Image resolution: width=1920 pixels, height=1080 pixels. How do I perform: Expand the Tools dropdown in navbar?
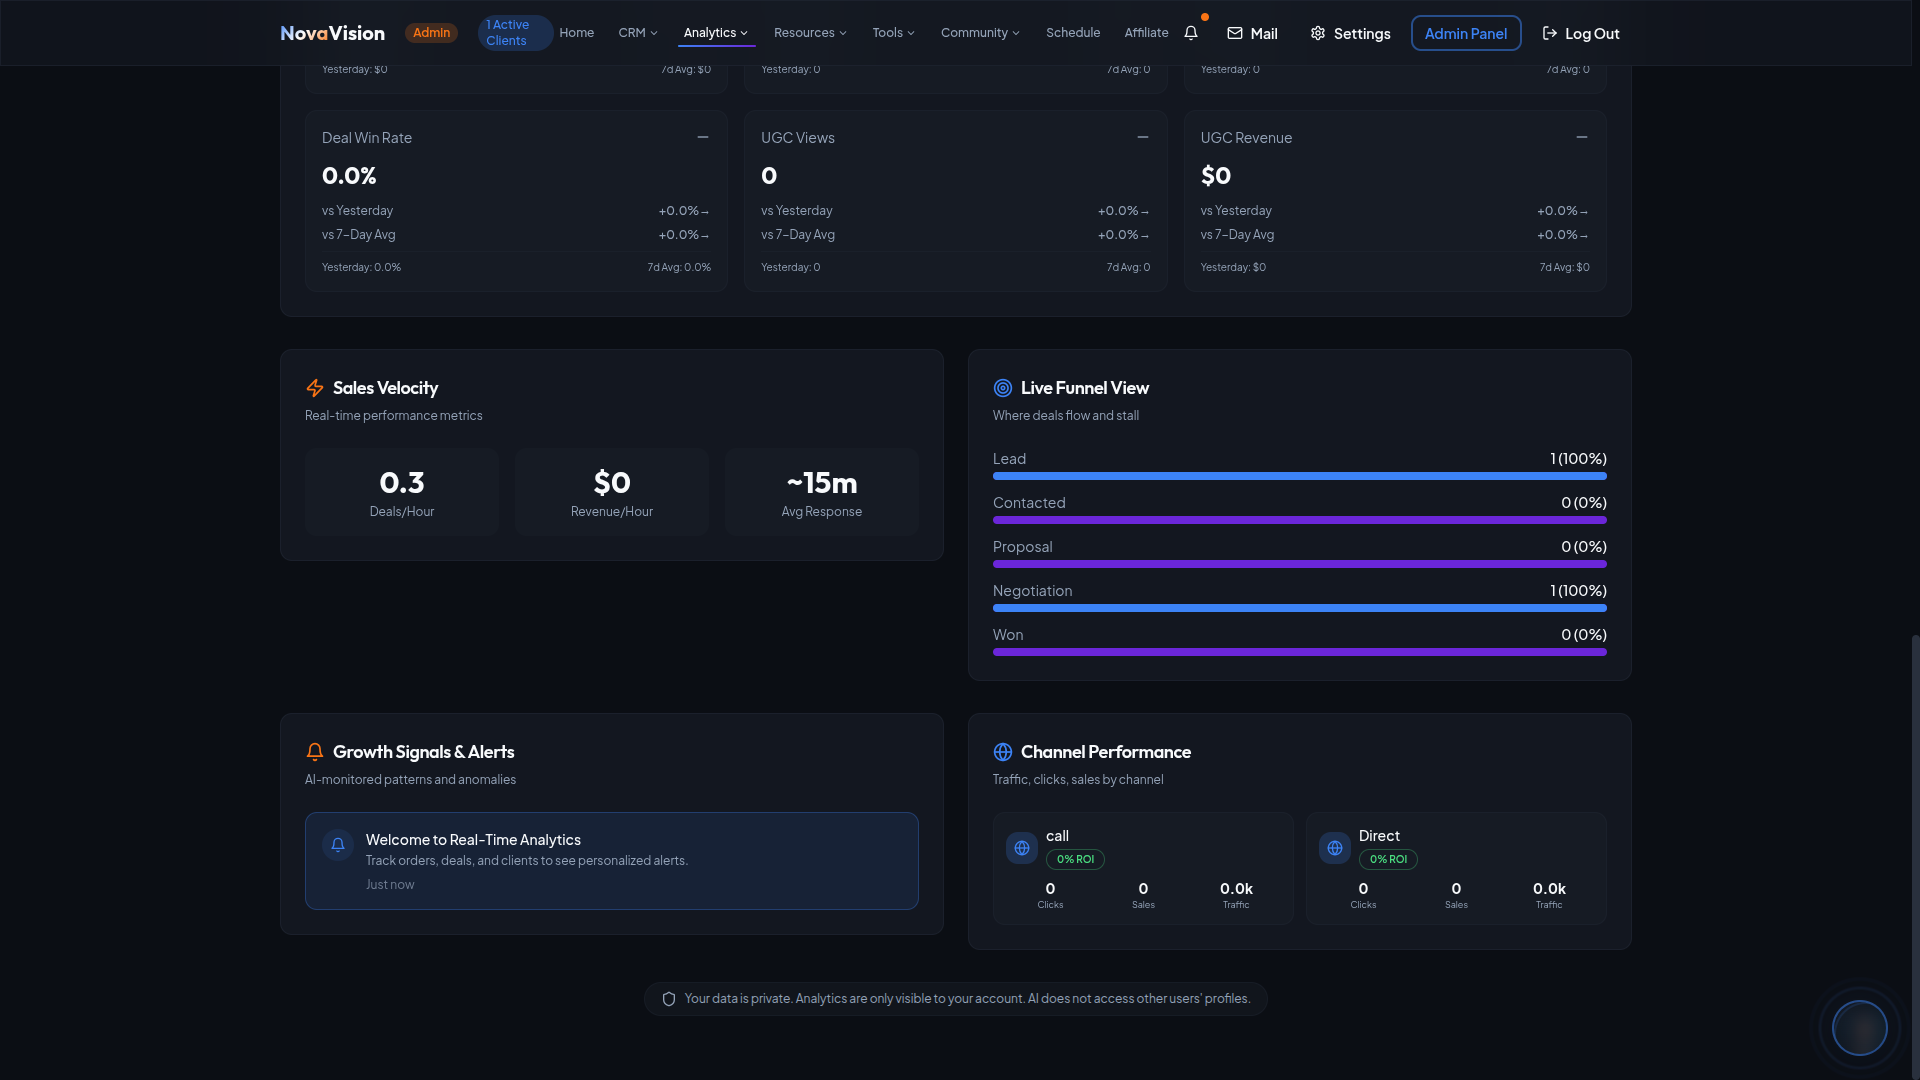tap(893, 33)
